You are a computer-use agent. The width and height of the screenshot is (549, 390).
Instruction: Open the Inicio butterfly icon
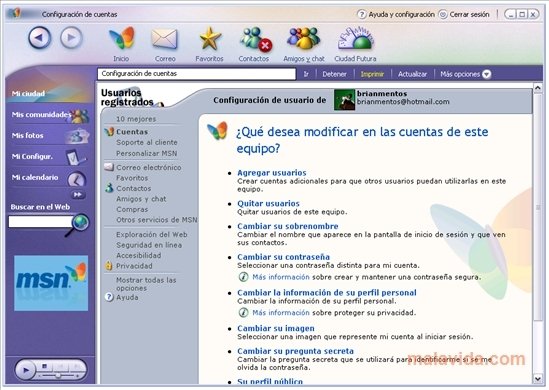[x=121, y=38]
